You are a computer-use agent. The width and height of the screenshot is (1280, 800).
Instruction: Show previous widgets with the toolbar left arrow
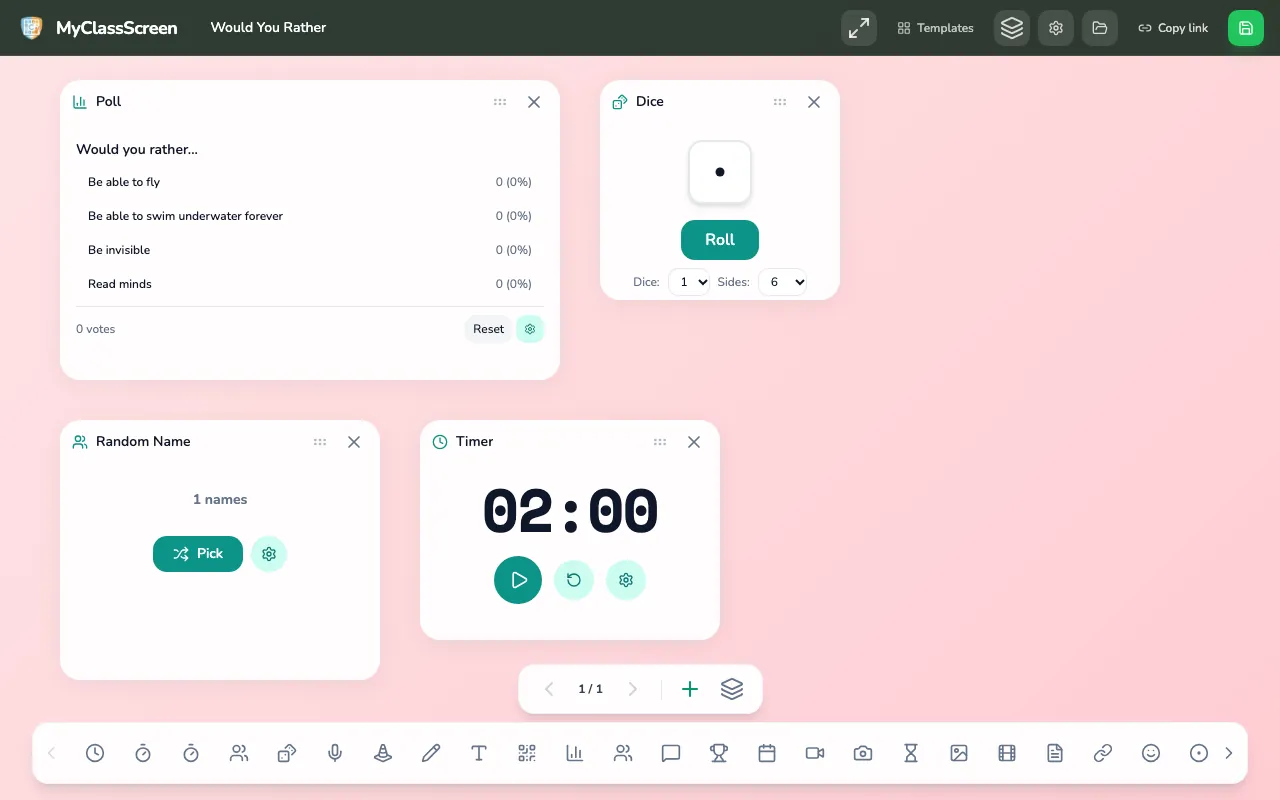(x=52, y=753)
